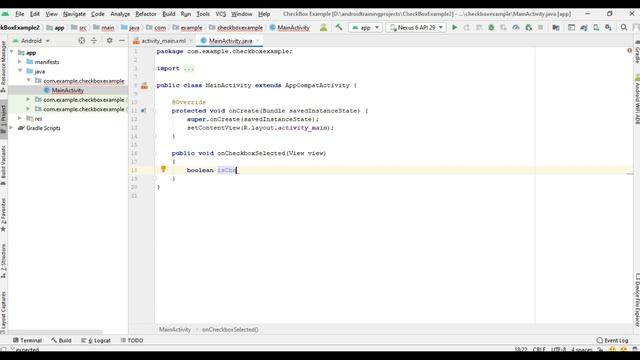
Task: Open the Nexus 6 API 29 device dropdown
Action: tap(416, 27)
